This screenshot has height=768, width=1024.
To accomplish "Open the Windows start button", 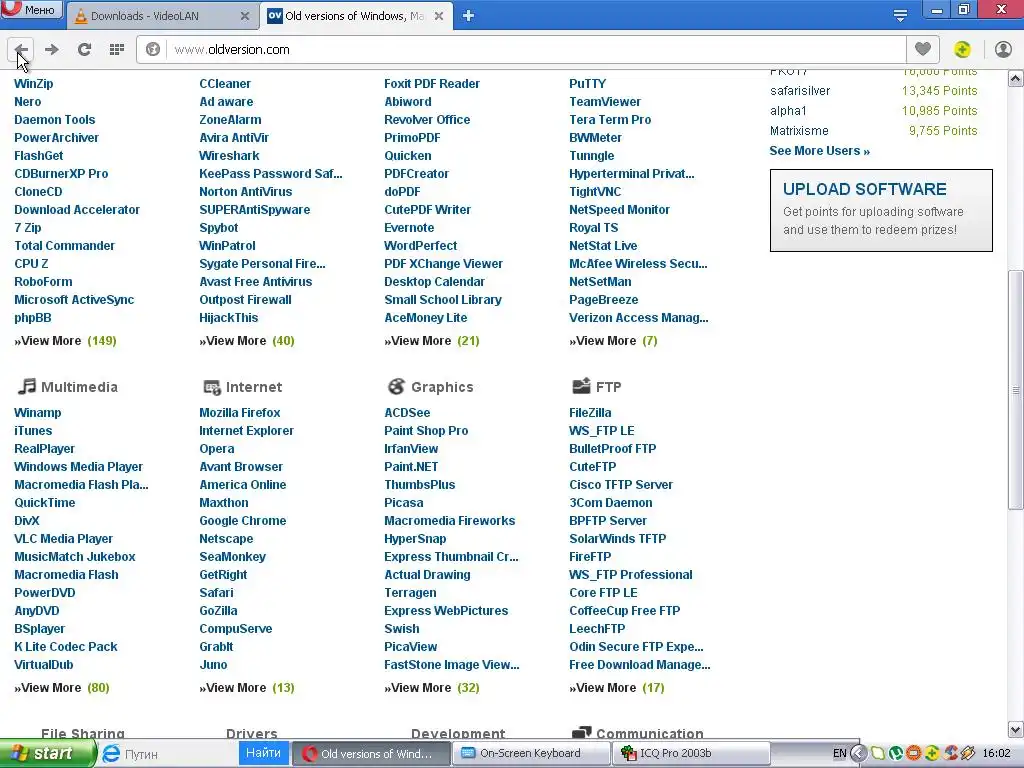I will click(47, 754).
